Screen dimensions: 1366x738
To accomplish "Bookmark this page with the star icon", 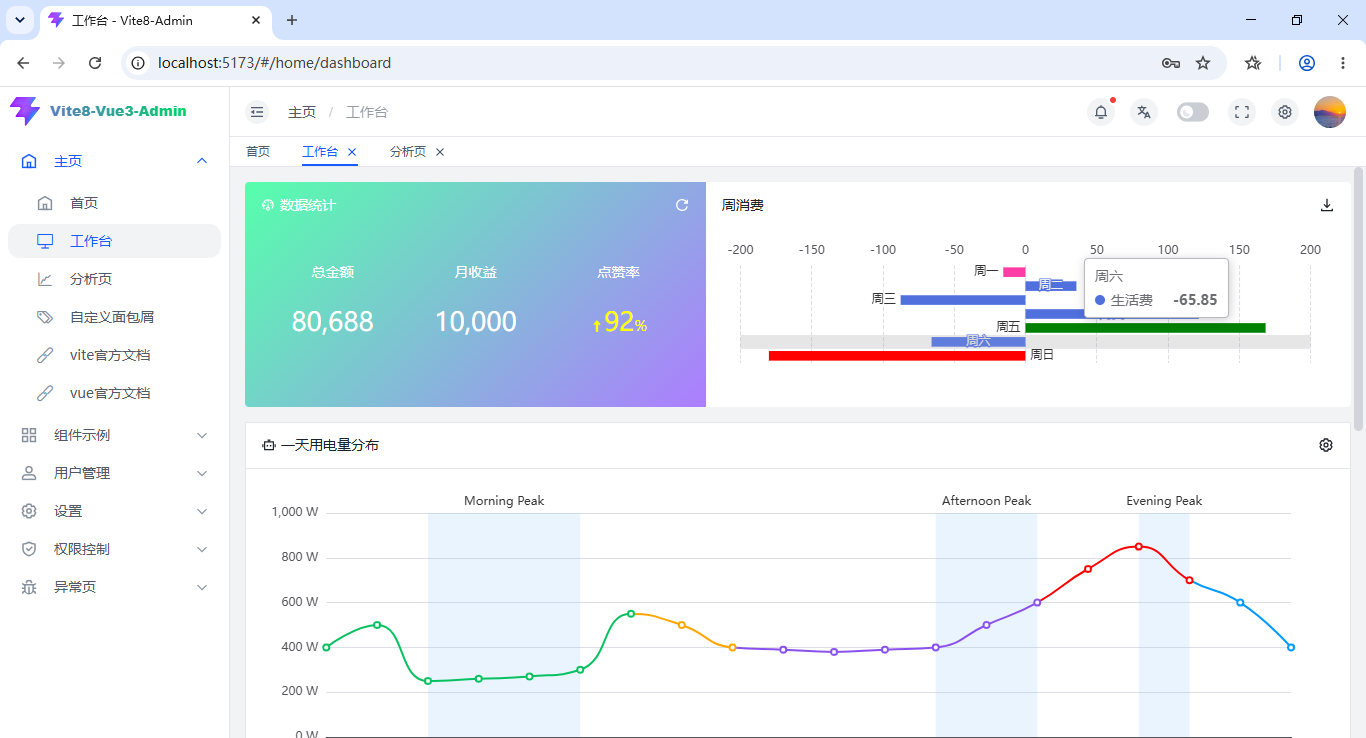I will click(1203, 63).
